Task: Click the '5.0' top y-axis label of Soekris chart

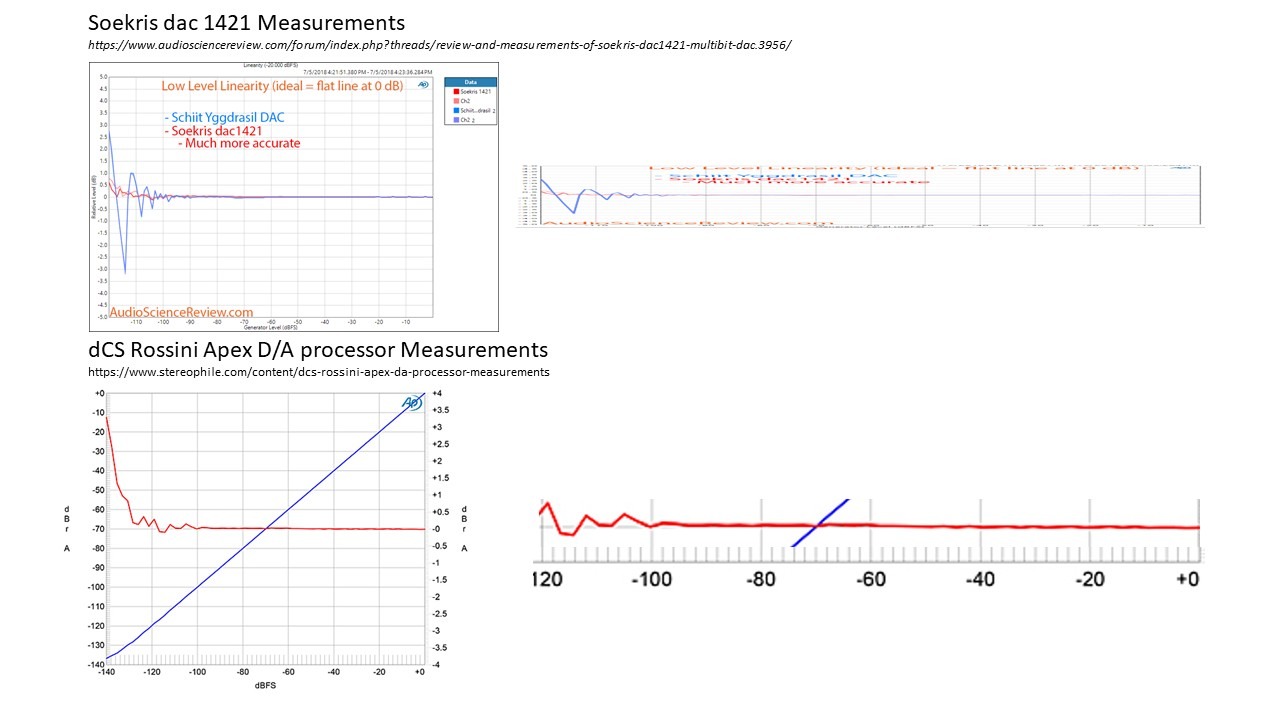Action: point(103,77)
